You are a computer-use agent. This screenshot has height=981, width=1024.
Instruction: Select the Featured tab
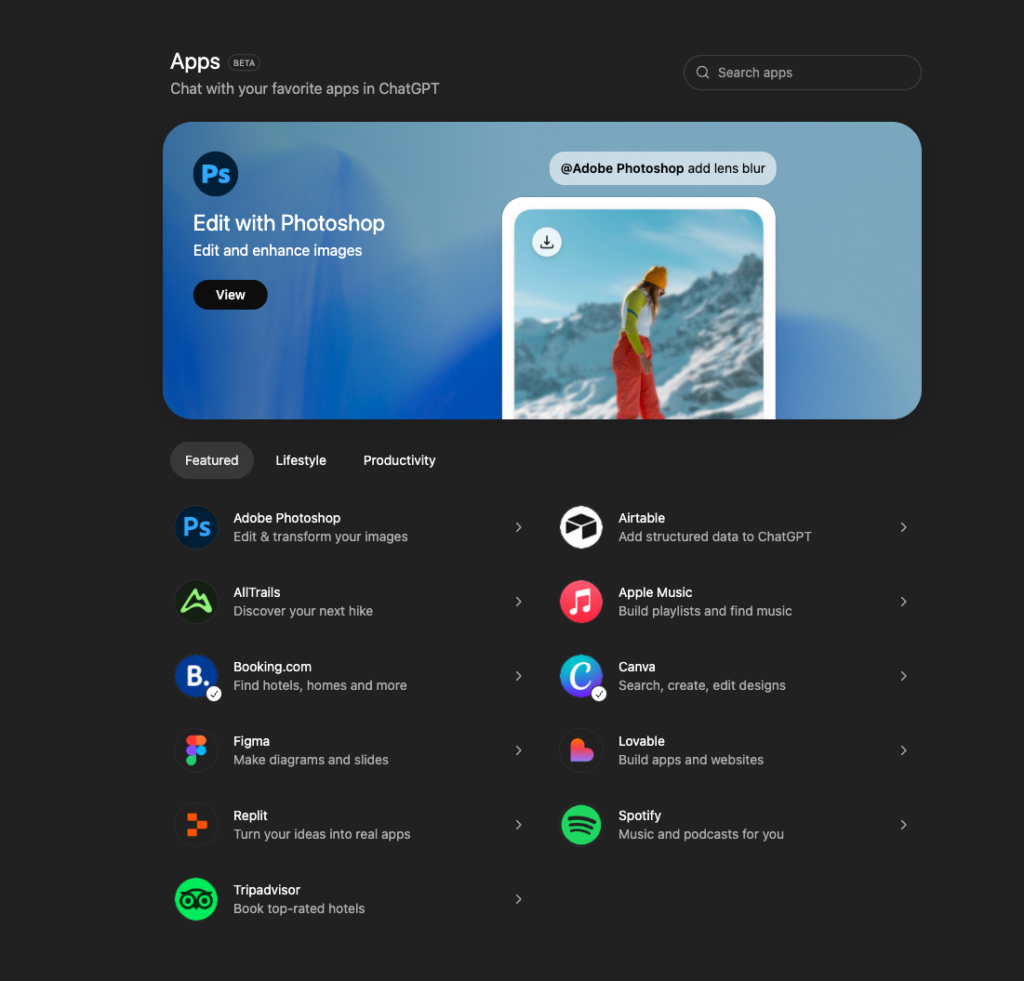pos(211,460)
